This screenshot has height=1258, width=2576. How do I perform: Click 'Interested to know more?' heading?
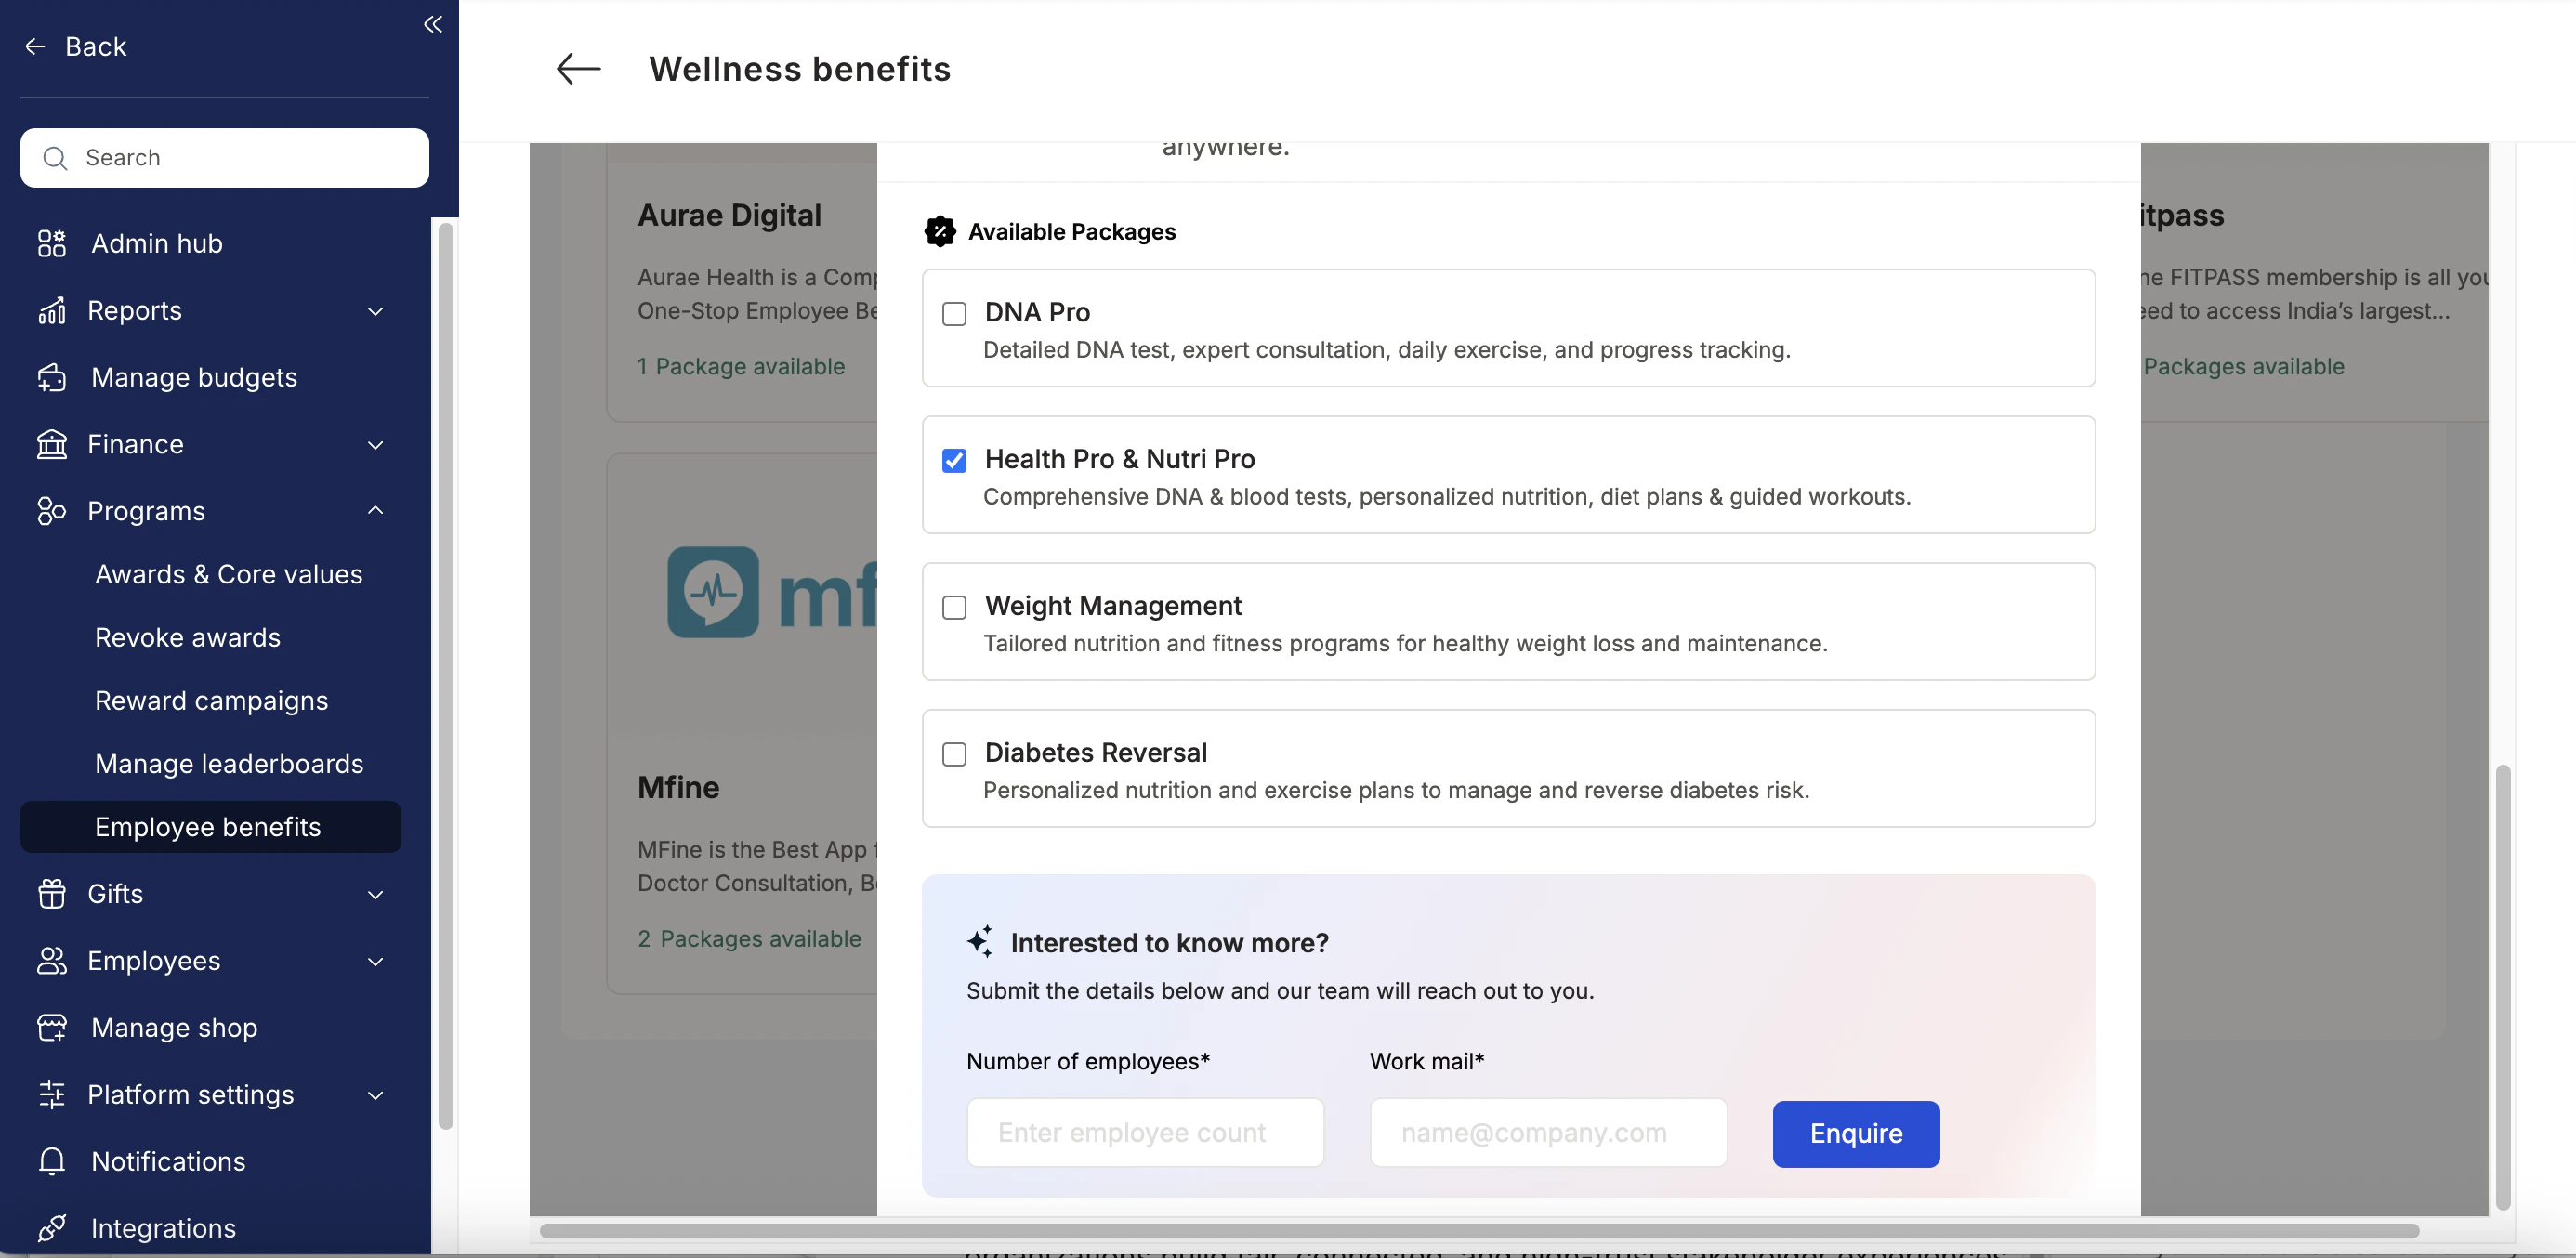point(1169,943)
